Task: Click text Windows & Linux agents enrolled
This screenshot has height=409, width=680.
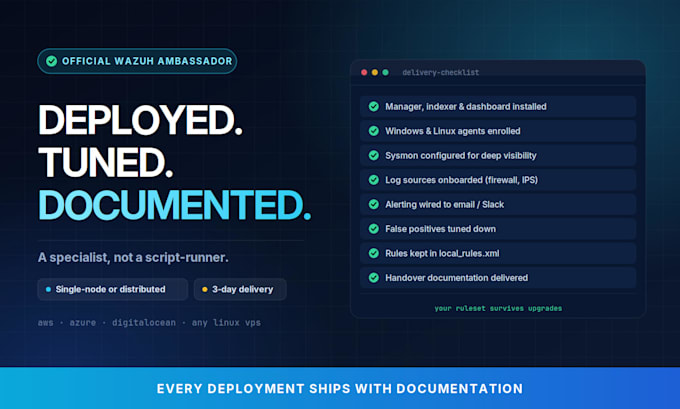Action: [x=453, y=131]
